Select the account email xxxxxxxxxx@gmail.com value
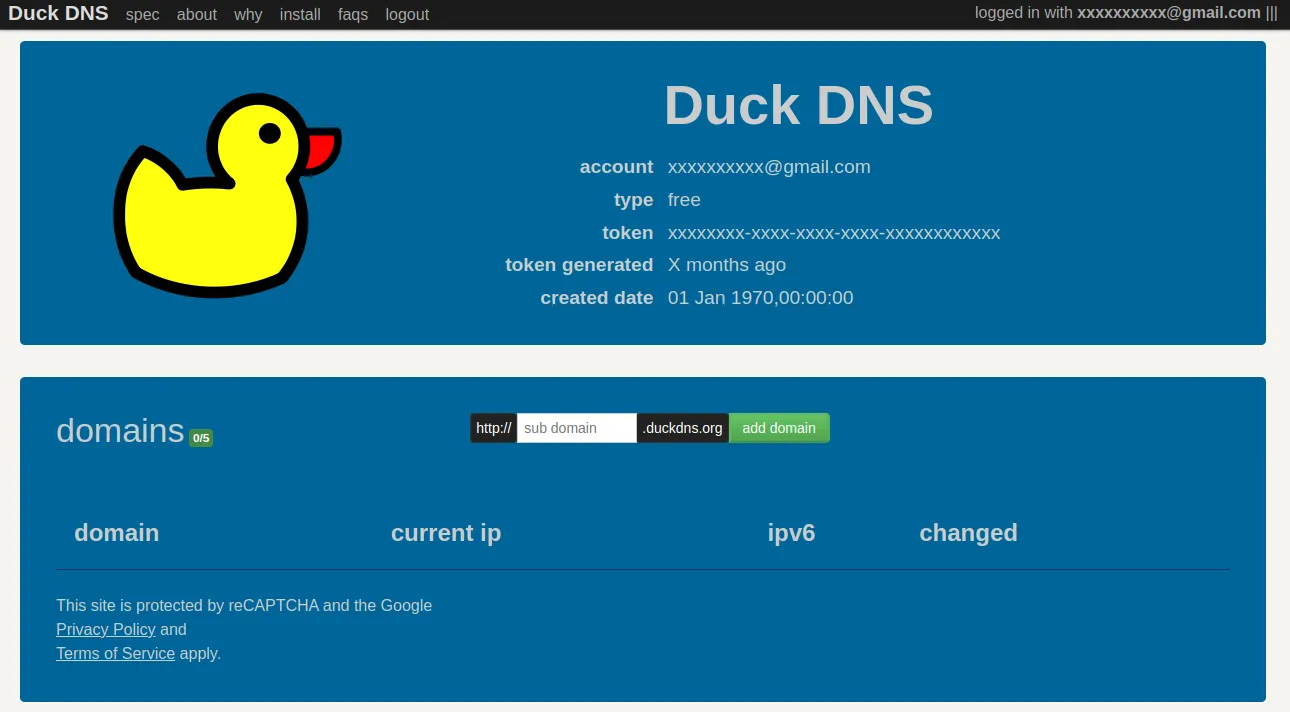 tap(769, 167)
